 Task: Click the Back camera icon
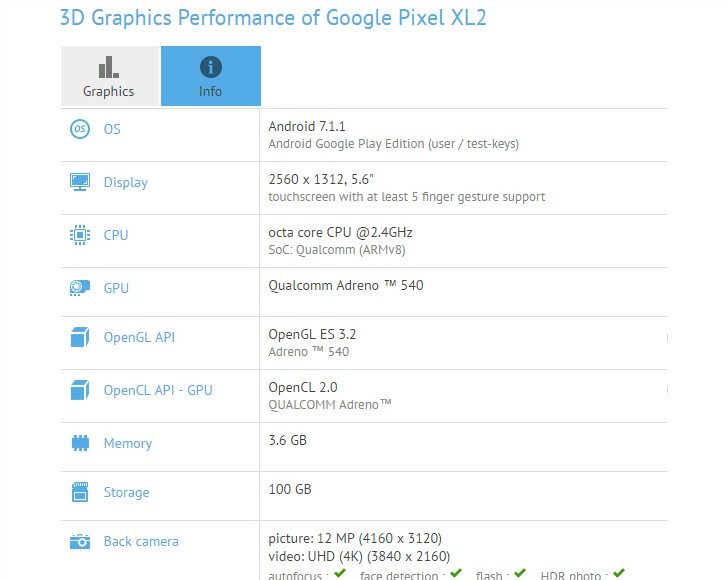coord(80,541)
